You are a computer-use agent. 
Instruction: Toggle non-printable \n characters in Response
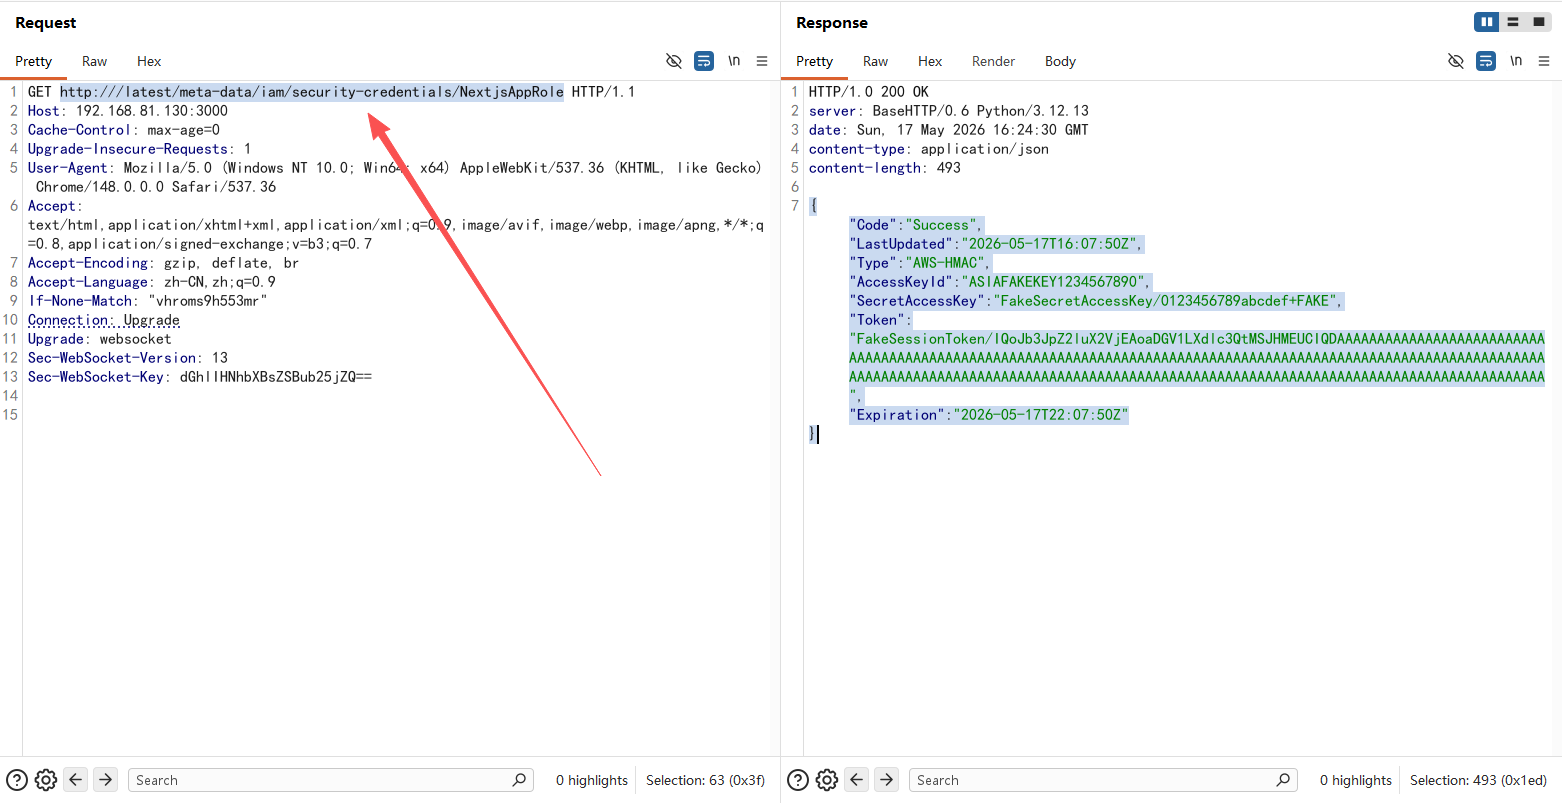(x=1516, y=61)
